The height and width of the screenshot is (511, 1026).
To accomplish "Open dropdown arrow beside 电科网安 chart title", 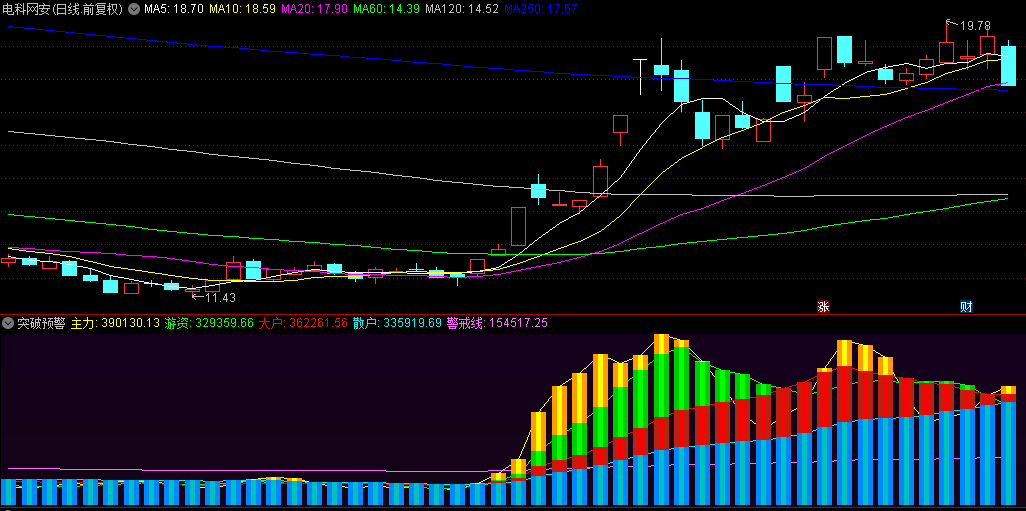I will pyautogui.click(x=133, y=9).
